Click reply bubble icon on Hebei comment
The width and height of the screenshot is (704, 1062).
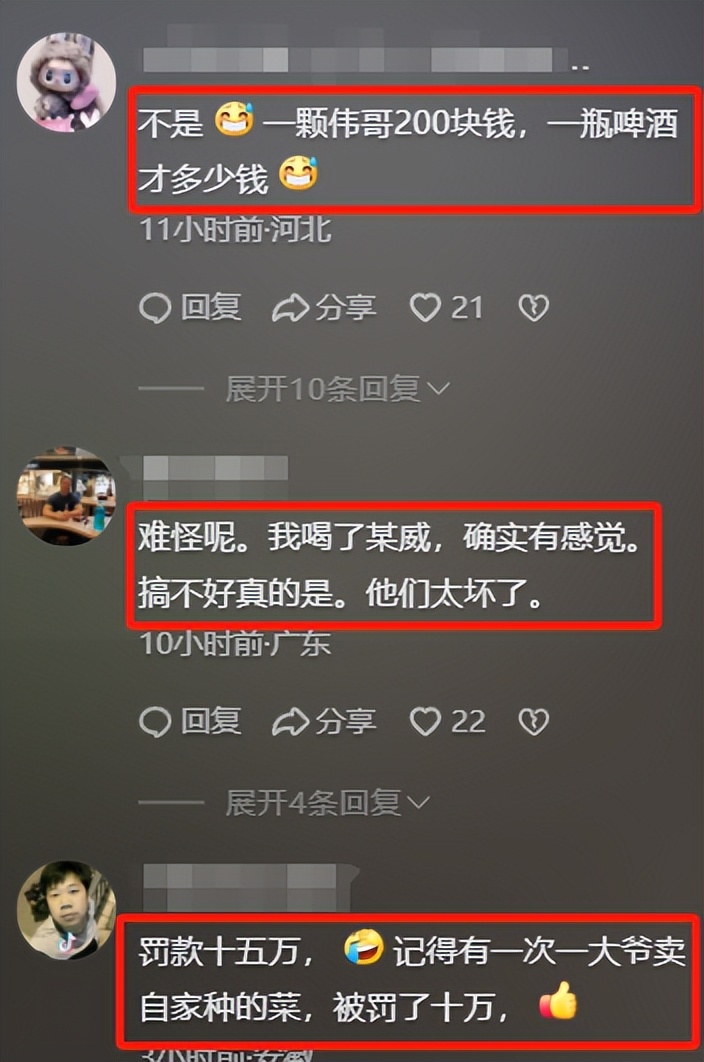154,308
